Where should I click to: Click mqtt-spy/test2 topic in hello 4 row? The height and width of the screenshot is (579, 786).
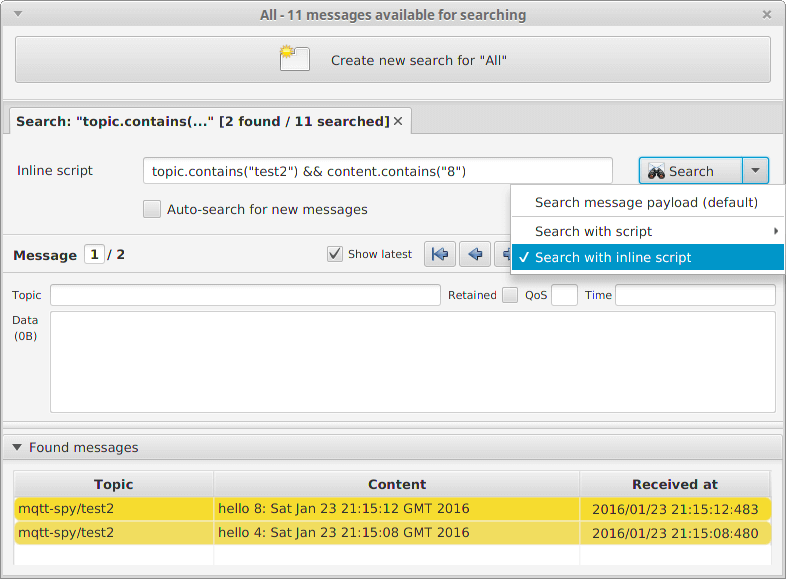tap(66, 532)
